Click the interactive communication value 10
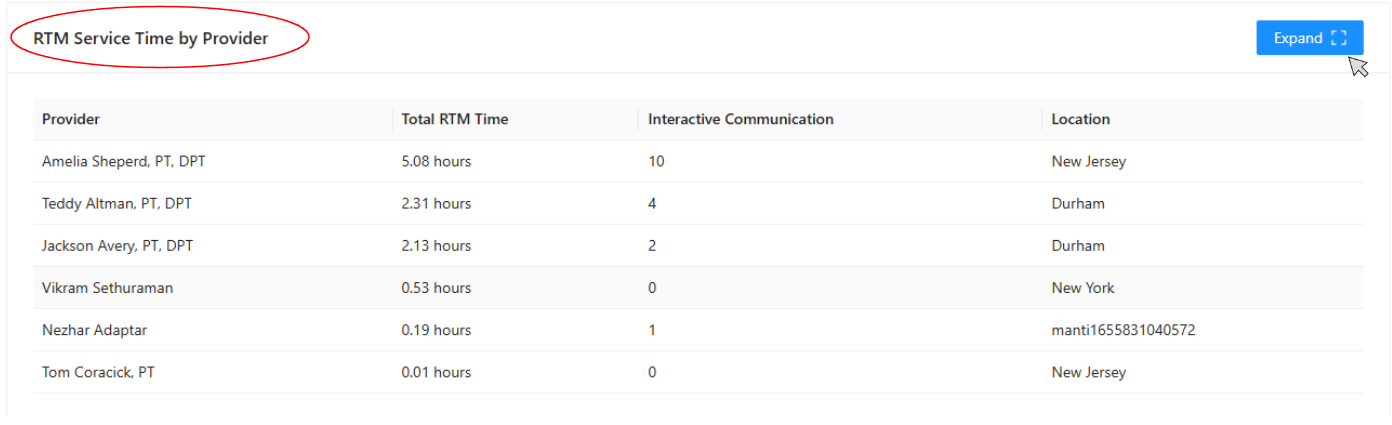 [656, 161]
